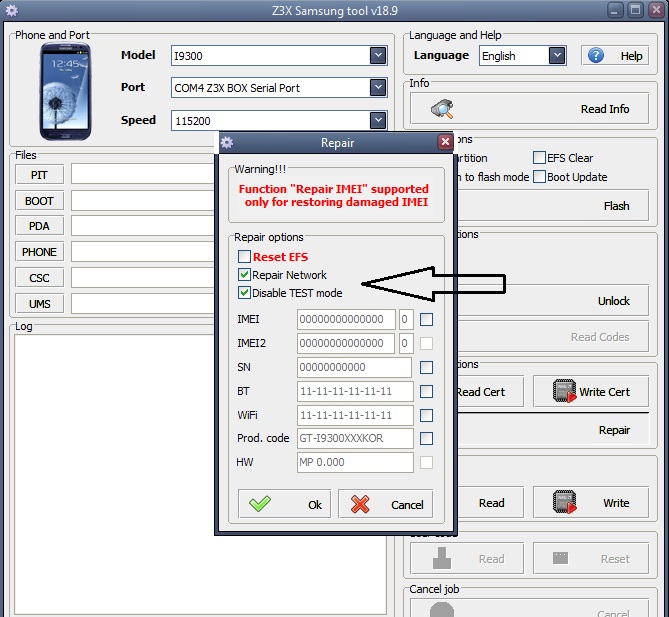
Task: Uncheck Repair Network option
Action: (x=244, y=274)
